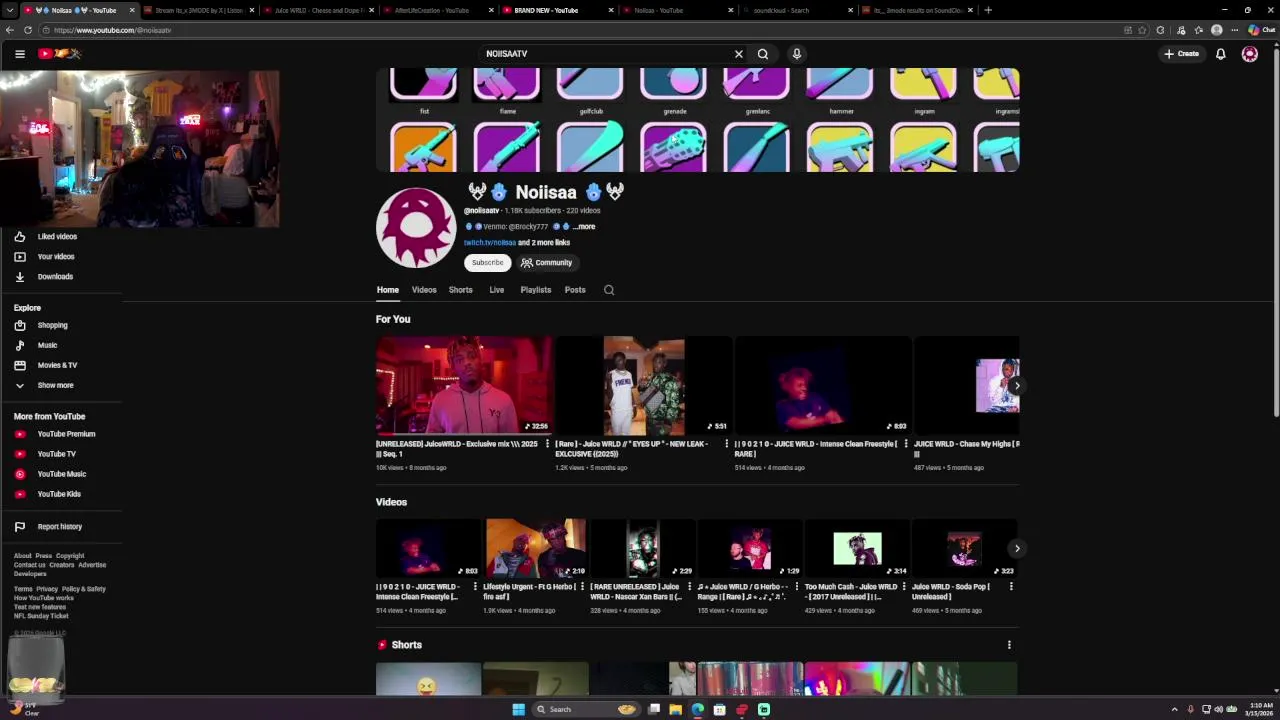Select the channel Live tab

point(496,290)
